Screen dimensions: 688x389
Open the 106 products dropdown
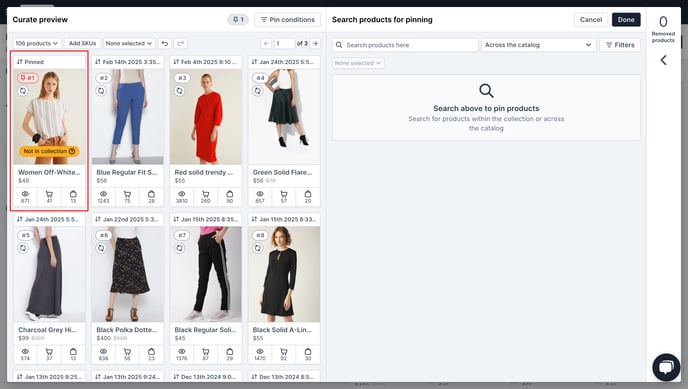coord(37,43)
